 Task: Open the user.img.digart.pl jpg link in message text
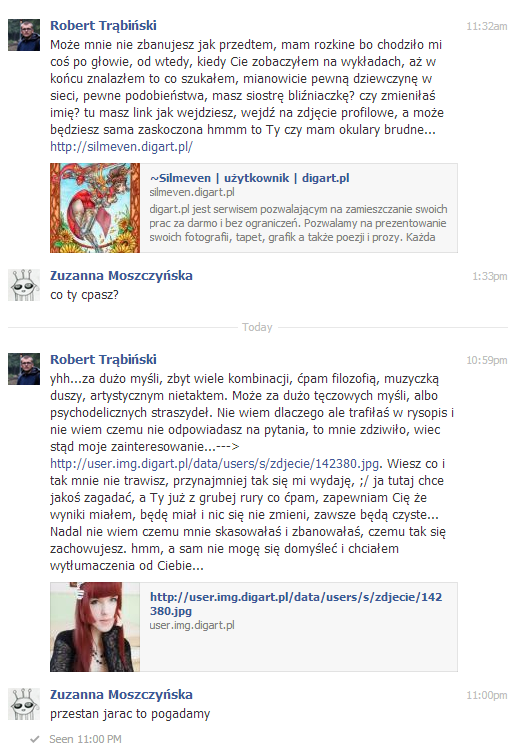tap(215, 464)
